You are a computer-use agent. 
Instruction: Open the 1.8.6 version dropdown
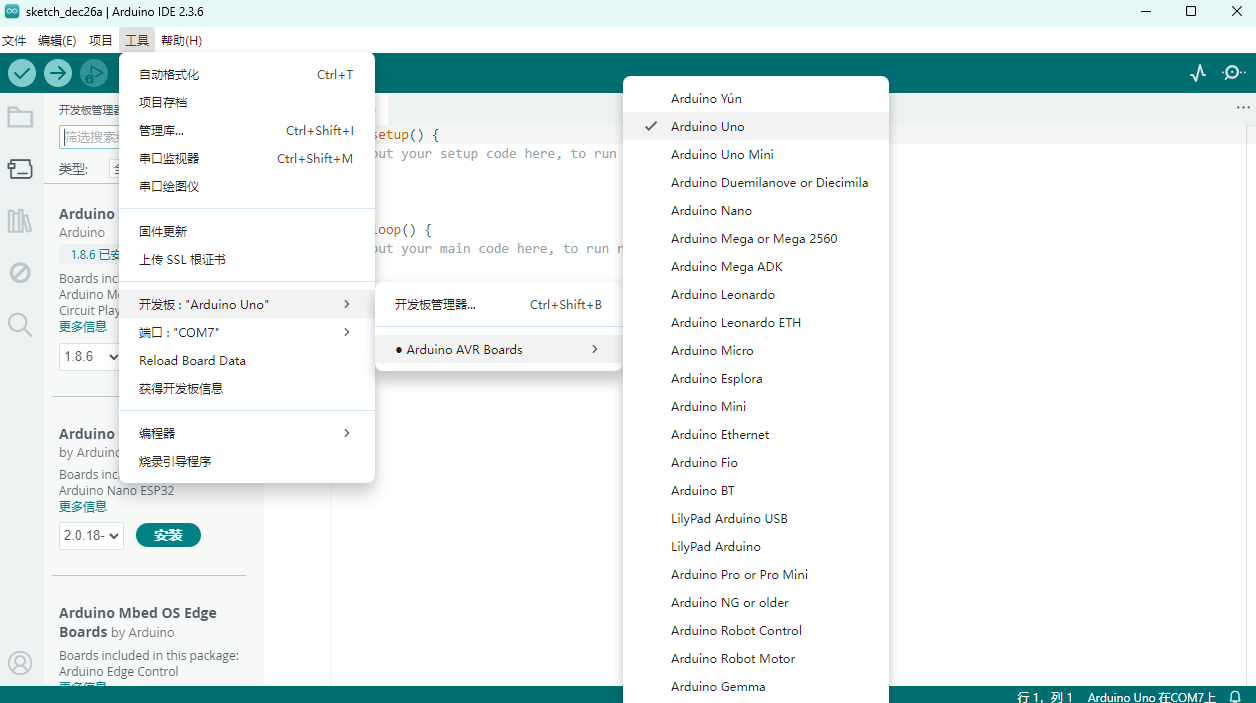point(89,356)
